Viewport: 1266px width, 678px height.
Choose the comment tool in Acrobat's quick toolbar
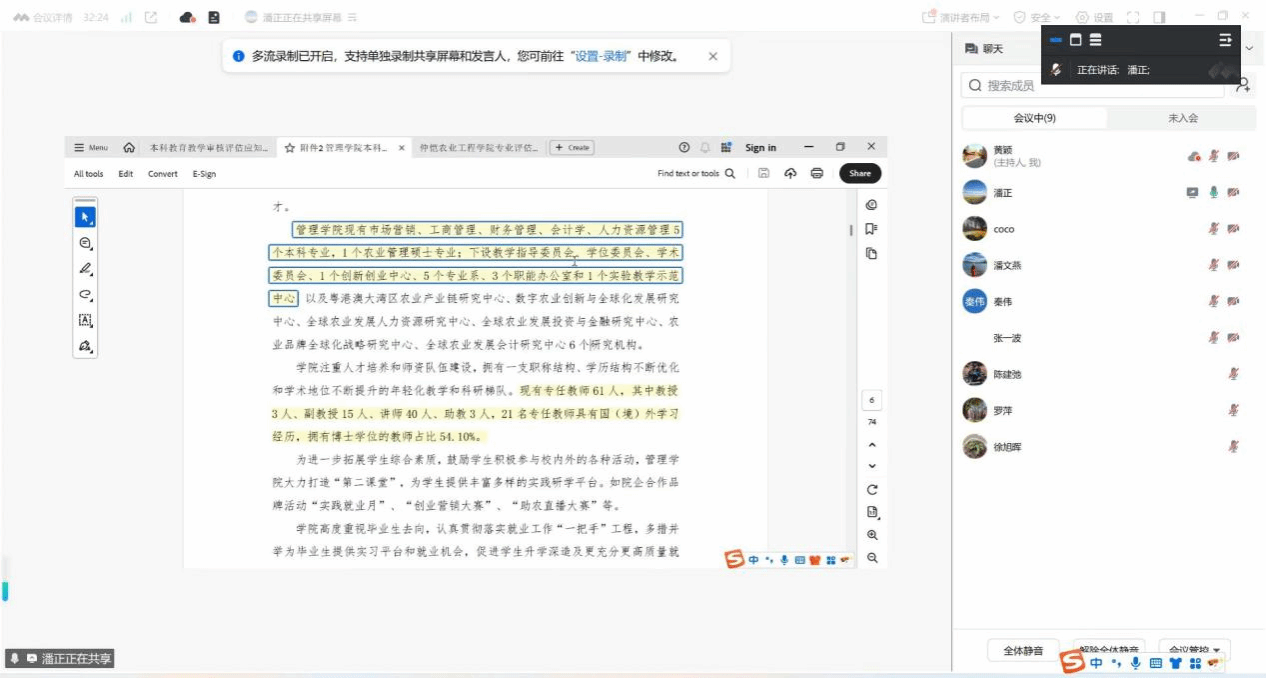tap(86, 243)
